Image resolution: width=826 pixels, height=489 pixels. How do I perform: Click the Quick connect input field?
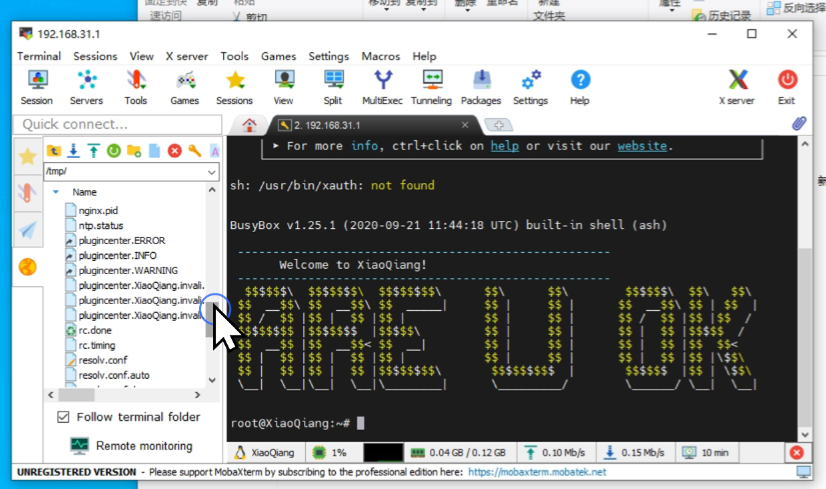(115, 124)
